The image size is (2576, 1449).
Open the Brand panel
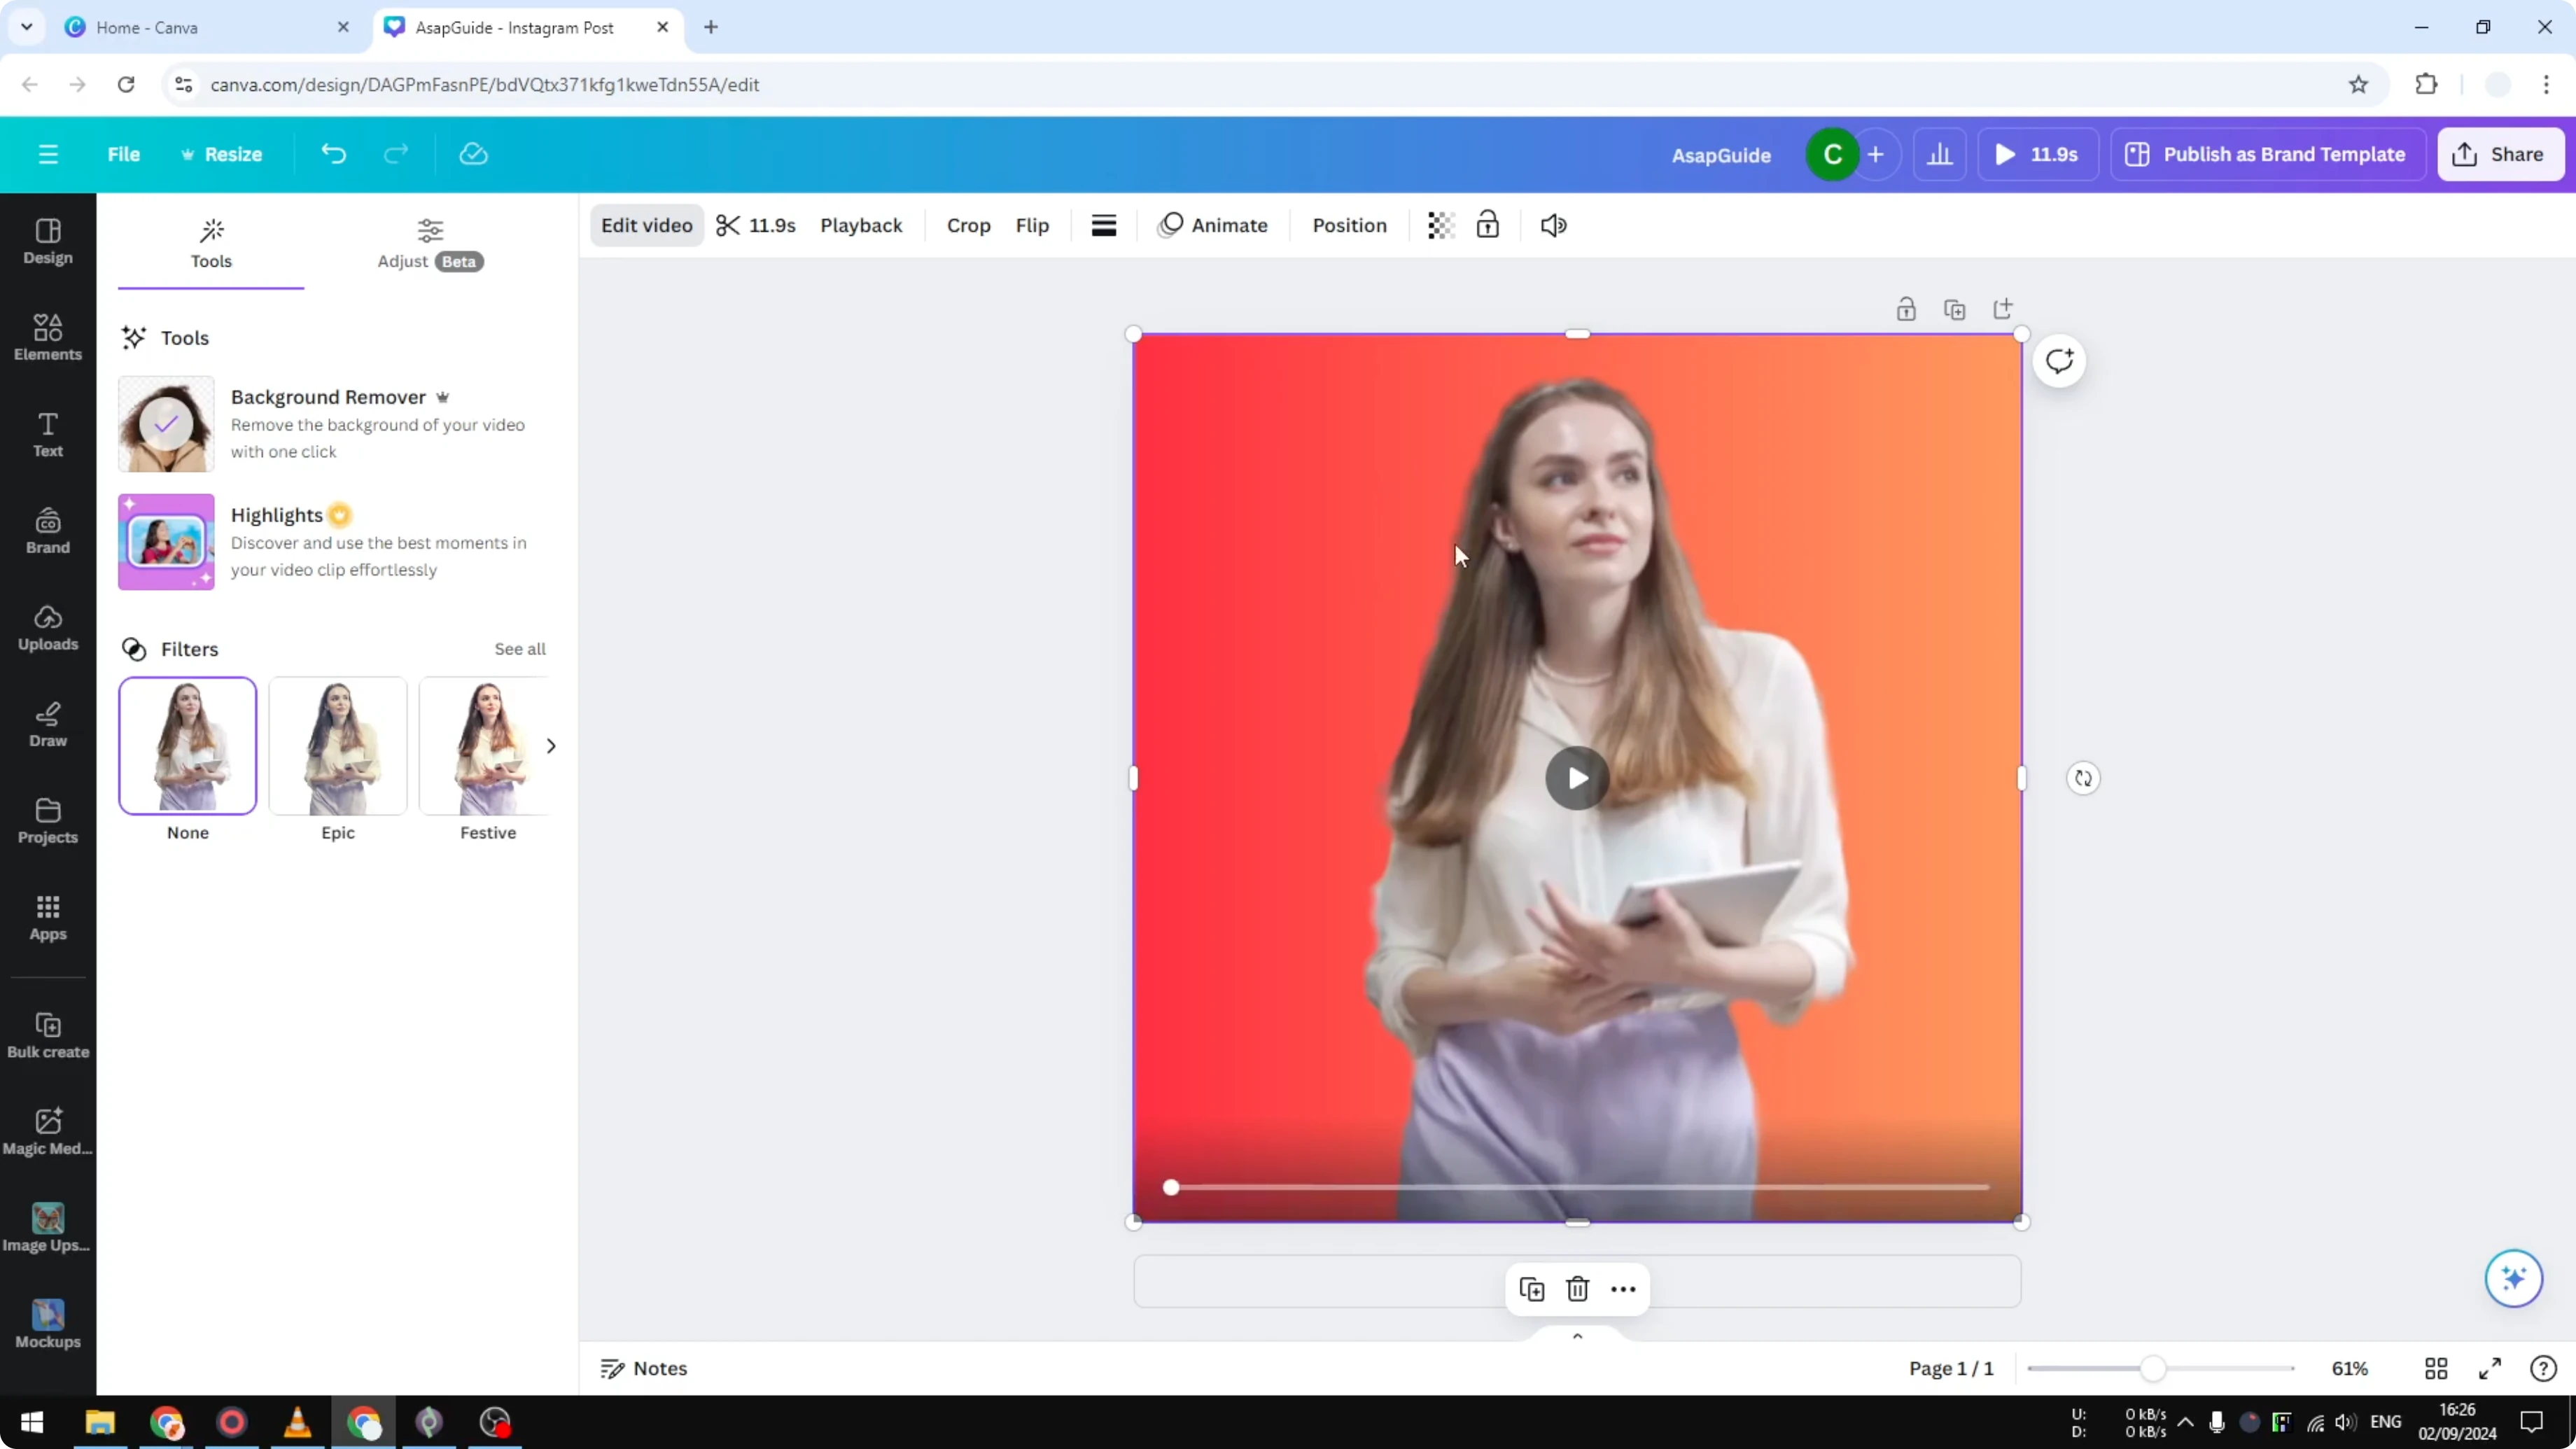(48, 531)
